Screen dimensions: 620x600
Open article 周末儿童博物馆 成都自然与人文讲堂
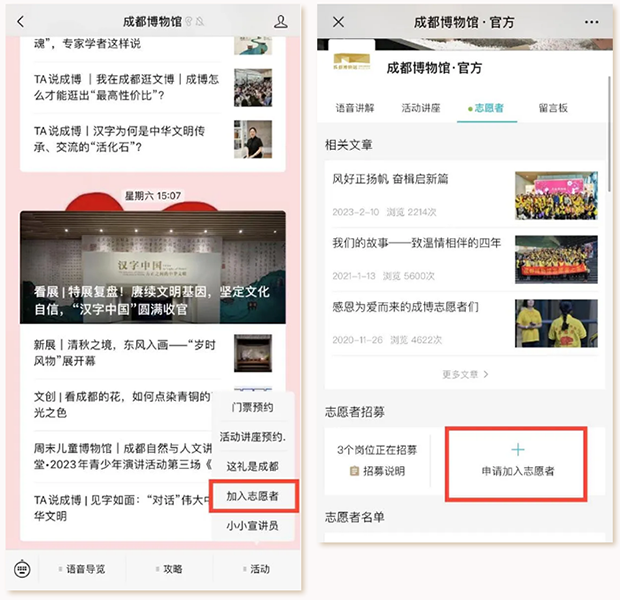coord(123,456)
